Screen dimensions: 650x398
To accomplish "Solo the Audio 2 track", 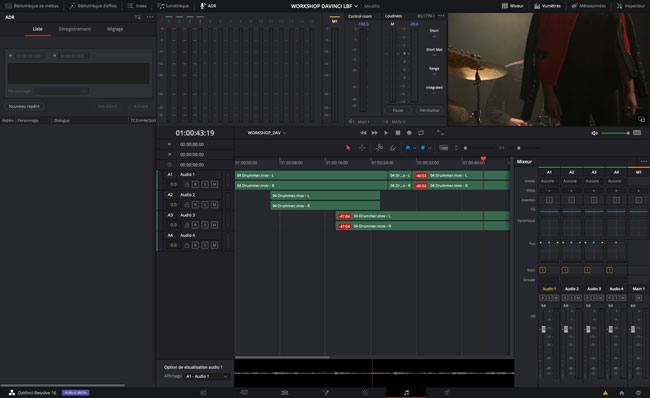I will point(205,204).
